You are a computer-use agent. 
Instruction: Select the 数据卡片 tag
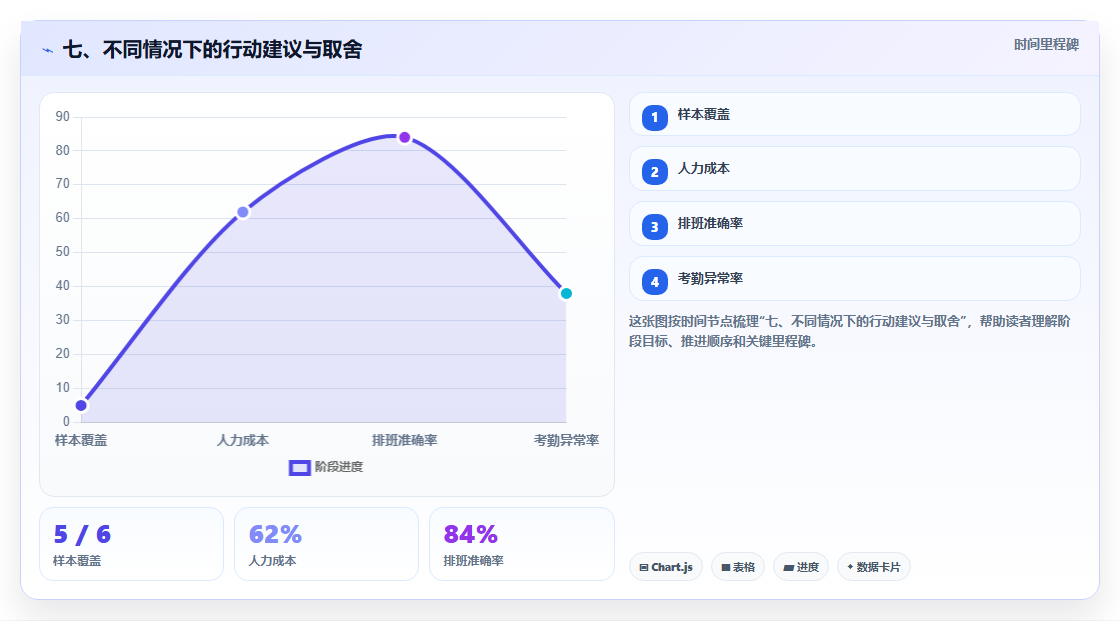[x=874, y=567]
